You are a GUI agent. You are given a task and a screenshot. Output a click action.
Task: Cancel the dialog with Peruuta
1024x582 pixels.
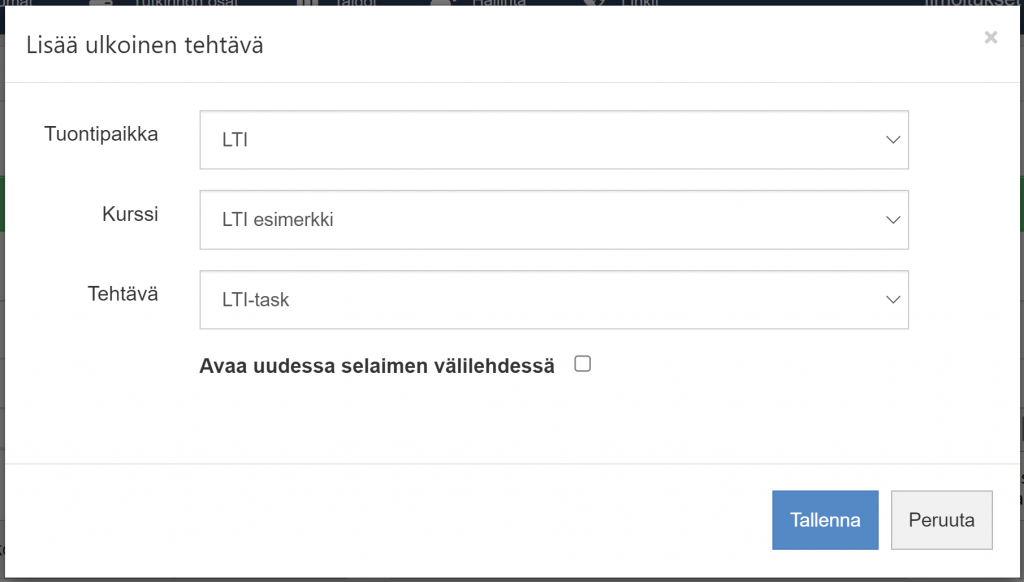click(x=941, y=519)
